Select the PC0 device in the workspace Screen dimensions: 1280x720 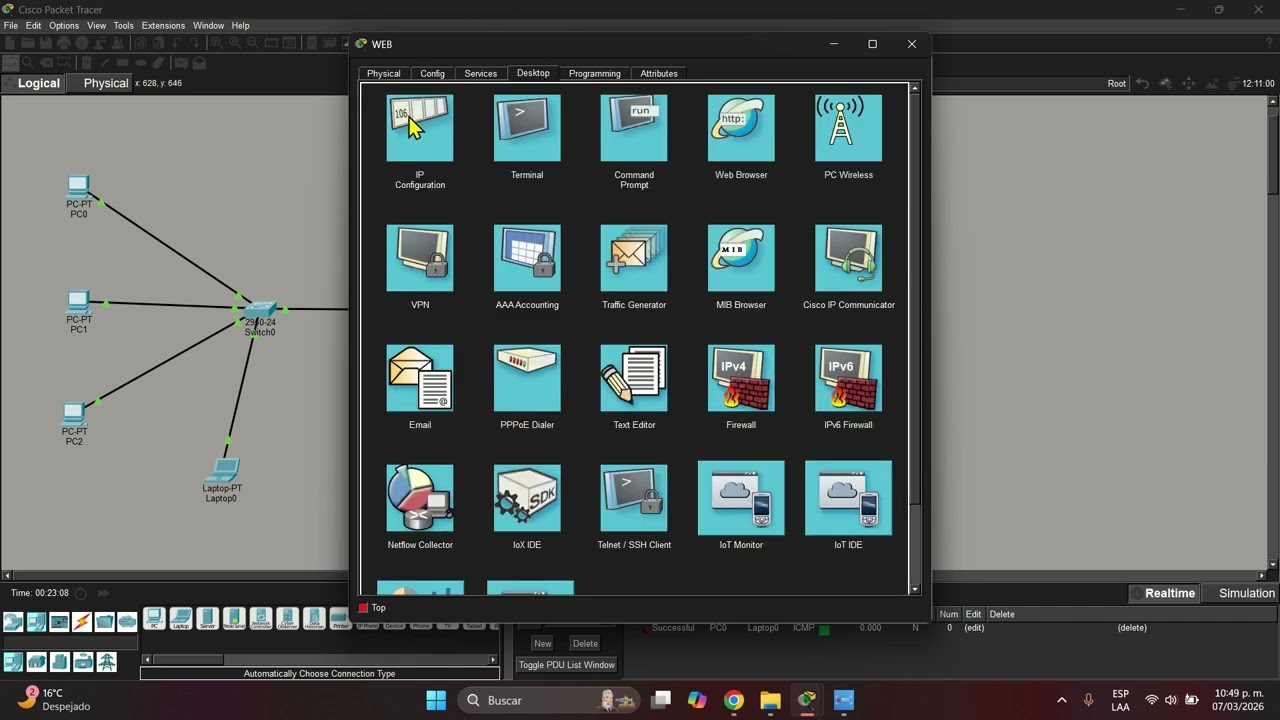pyautogui.click(x=79, y=188)
